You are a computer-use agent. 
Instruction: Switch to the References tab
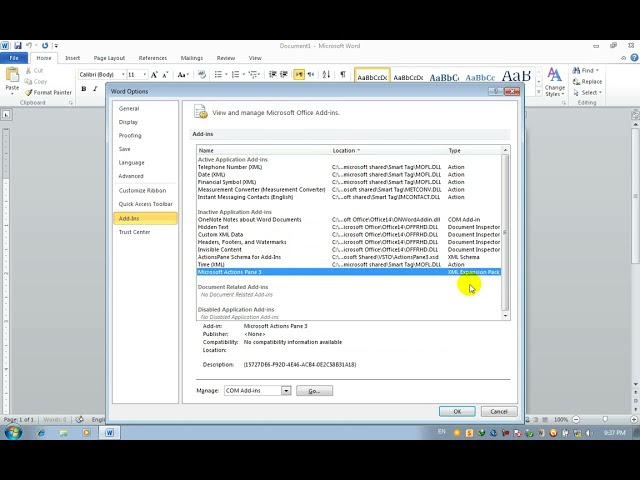click(153, 58)
